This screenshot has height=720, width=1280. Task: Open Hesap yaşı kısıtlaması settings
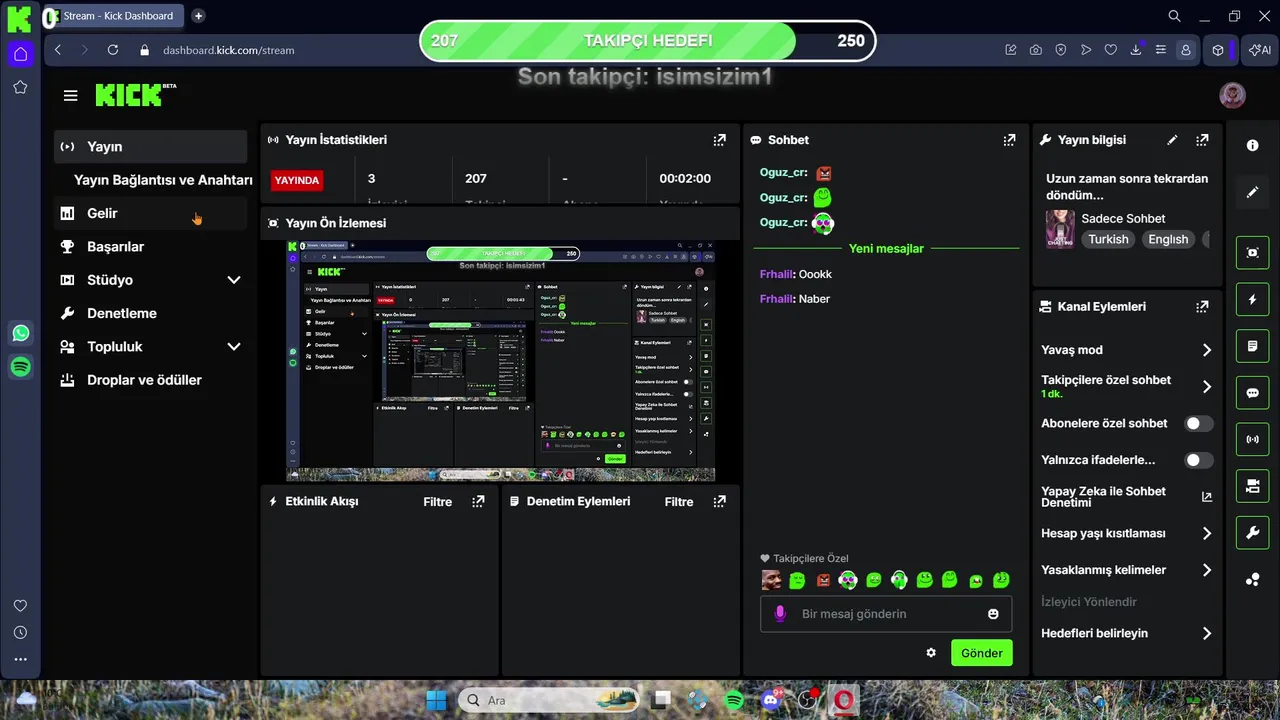1127,534
